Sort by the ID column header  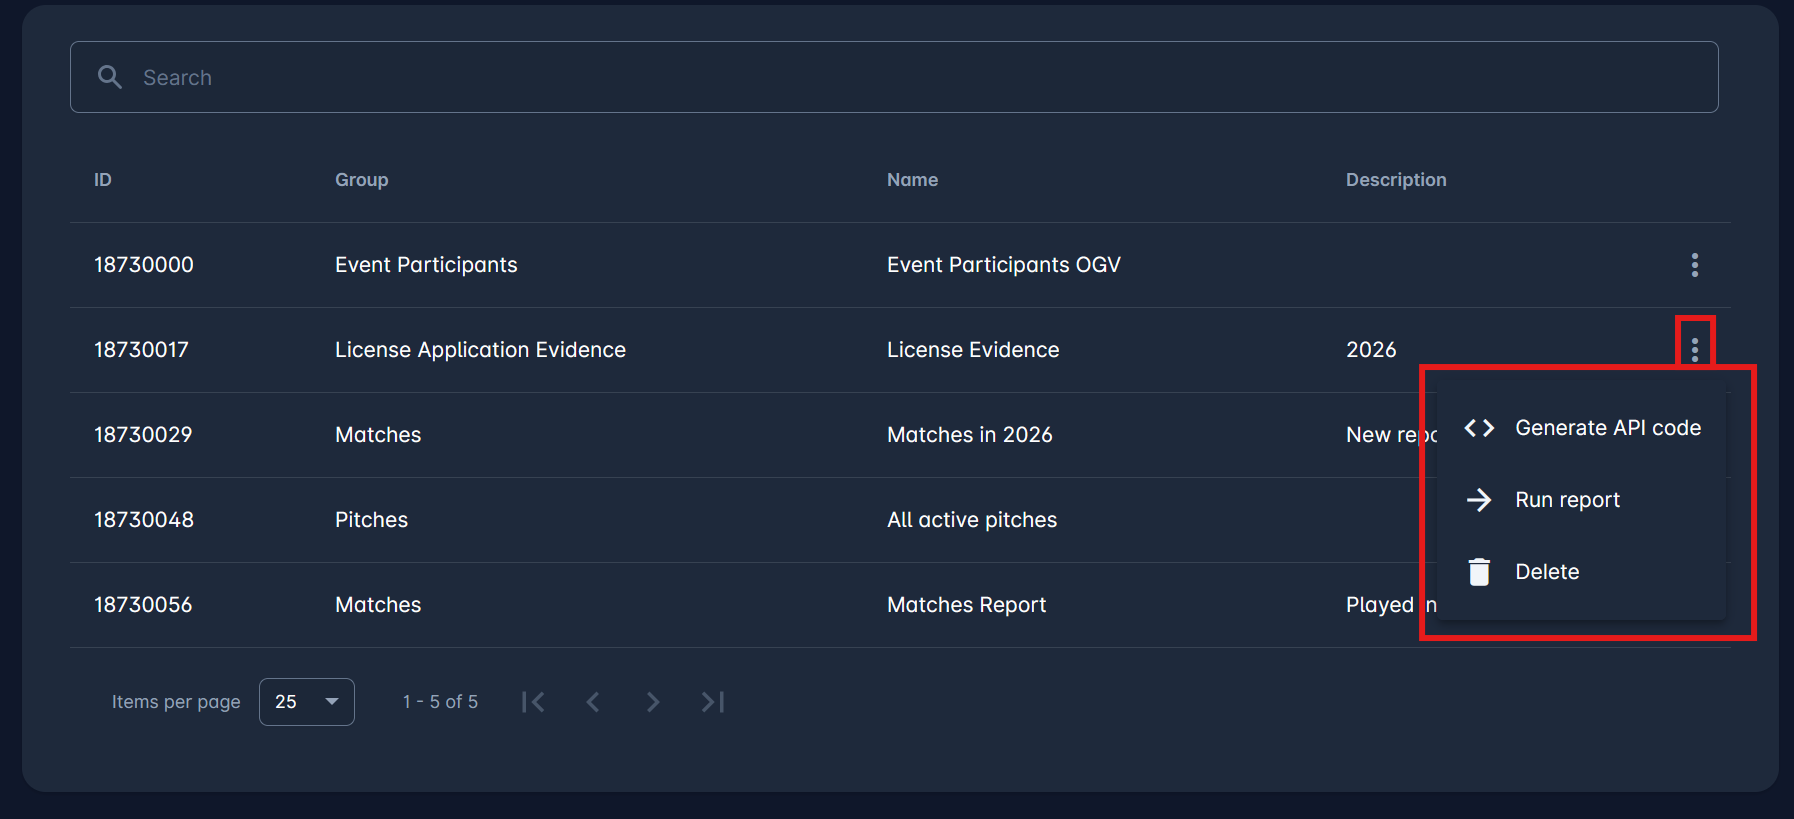[103, 180]
